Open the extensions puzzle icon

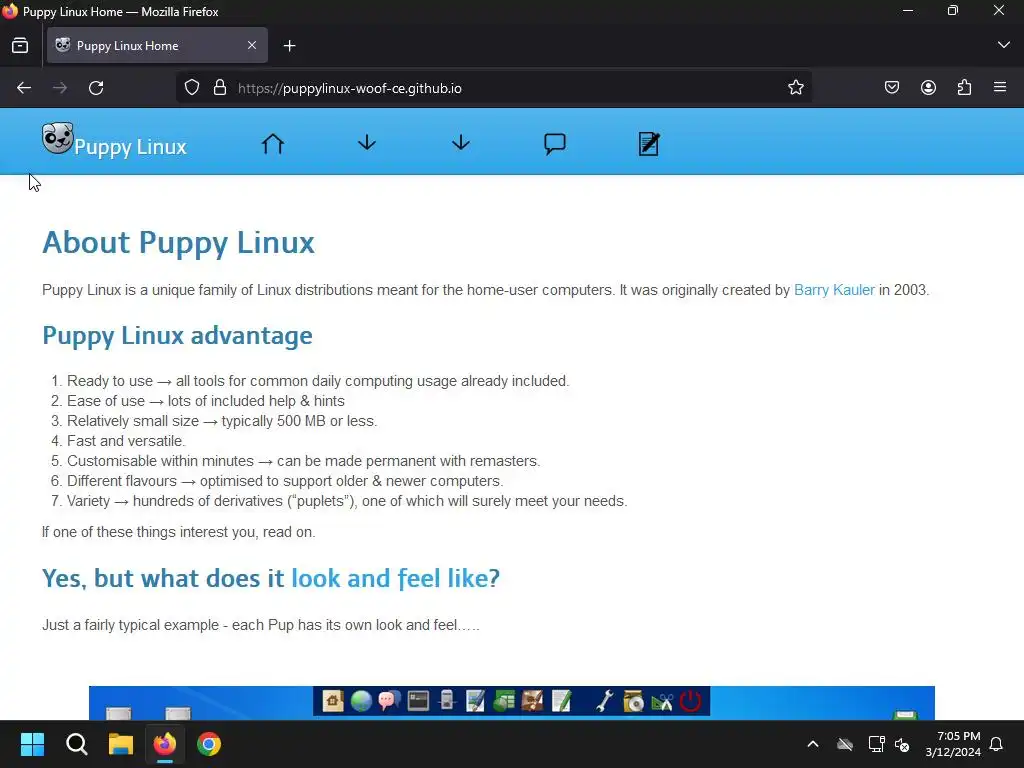[964, 88]
